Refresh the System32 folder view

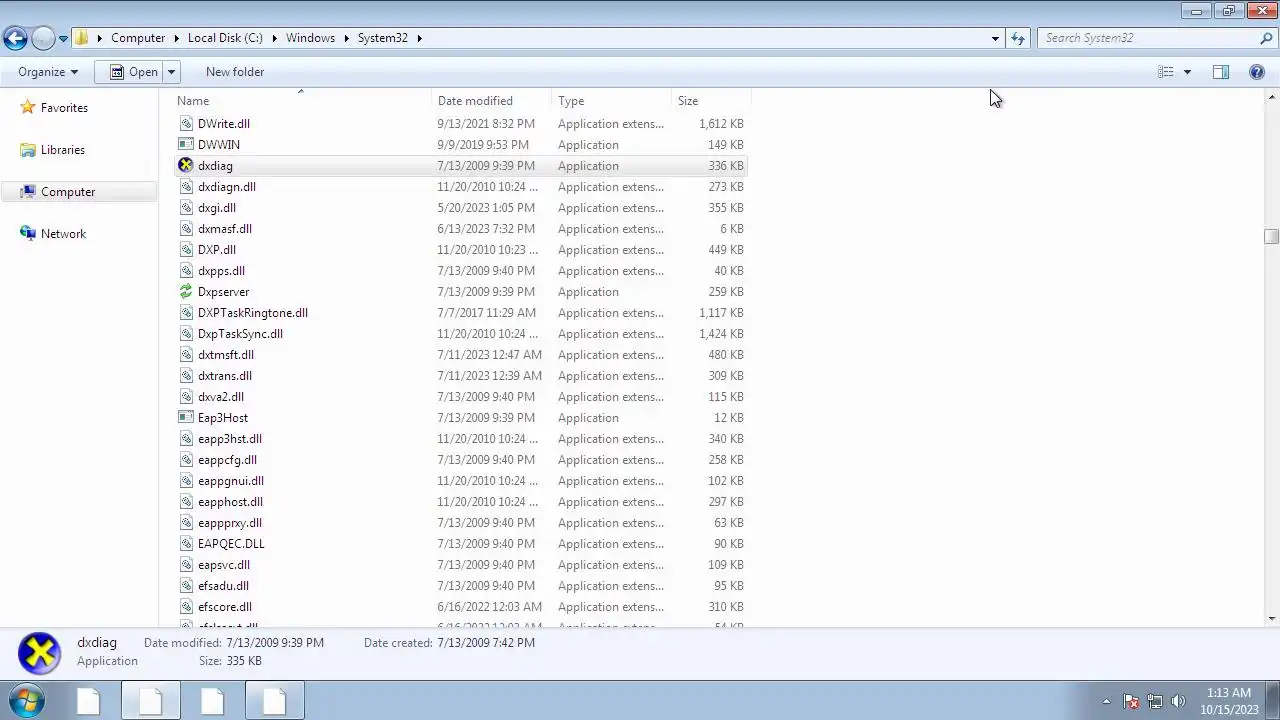coord(1018,38)
